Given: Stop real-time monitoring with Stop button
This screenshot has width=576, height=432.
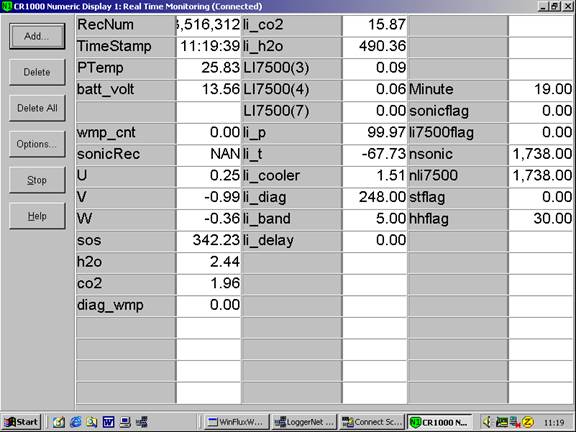Looking at the screenshot, I should click(37, 180).
